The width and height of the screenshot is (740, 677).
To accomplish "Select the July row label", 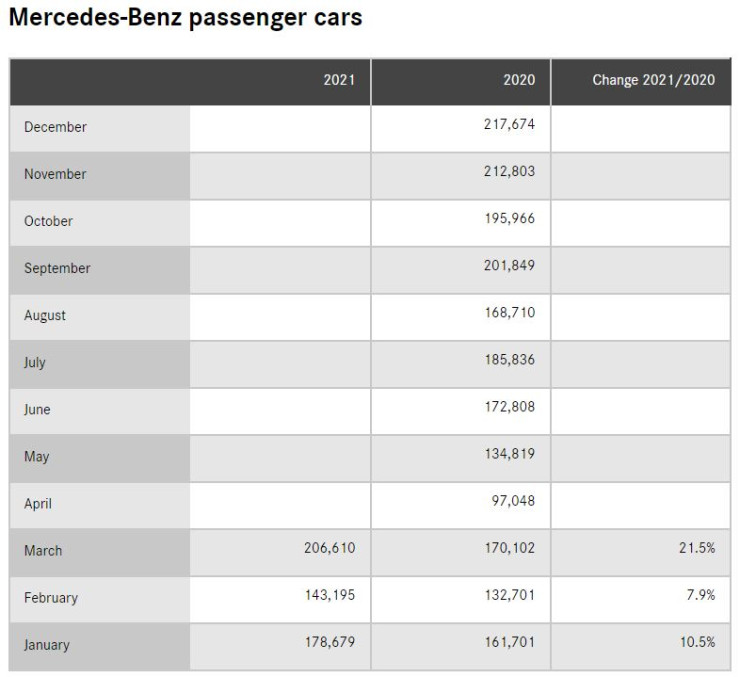I will pyautogui.click(x=35, y=362).
